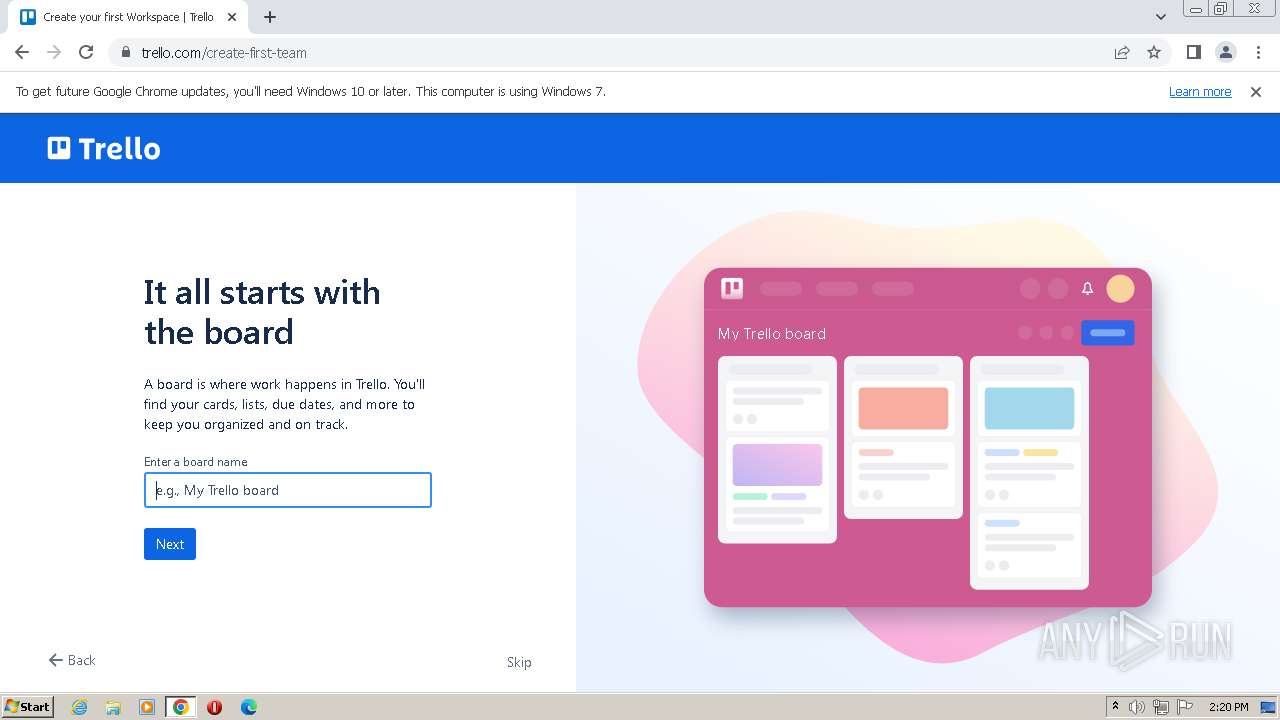Screen dimensions: 1280x720
Task: Open the media player taskbar icon
Action: click(147, 707)
